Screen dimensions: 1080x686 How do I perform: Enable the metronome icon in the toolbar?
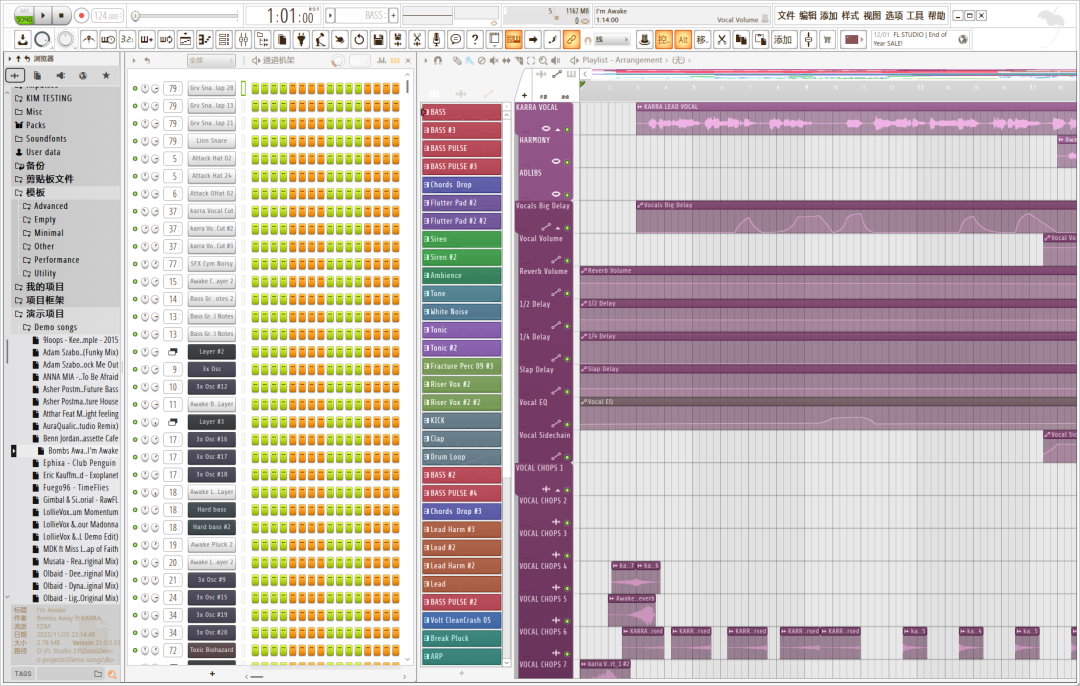click(x=86, y=39)
